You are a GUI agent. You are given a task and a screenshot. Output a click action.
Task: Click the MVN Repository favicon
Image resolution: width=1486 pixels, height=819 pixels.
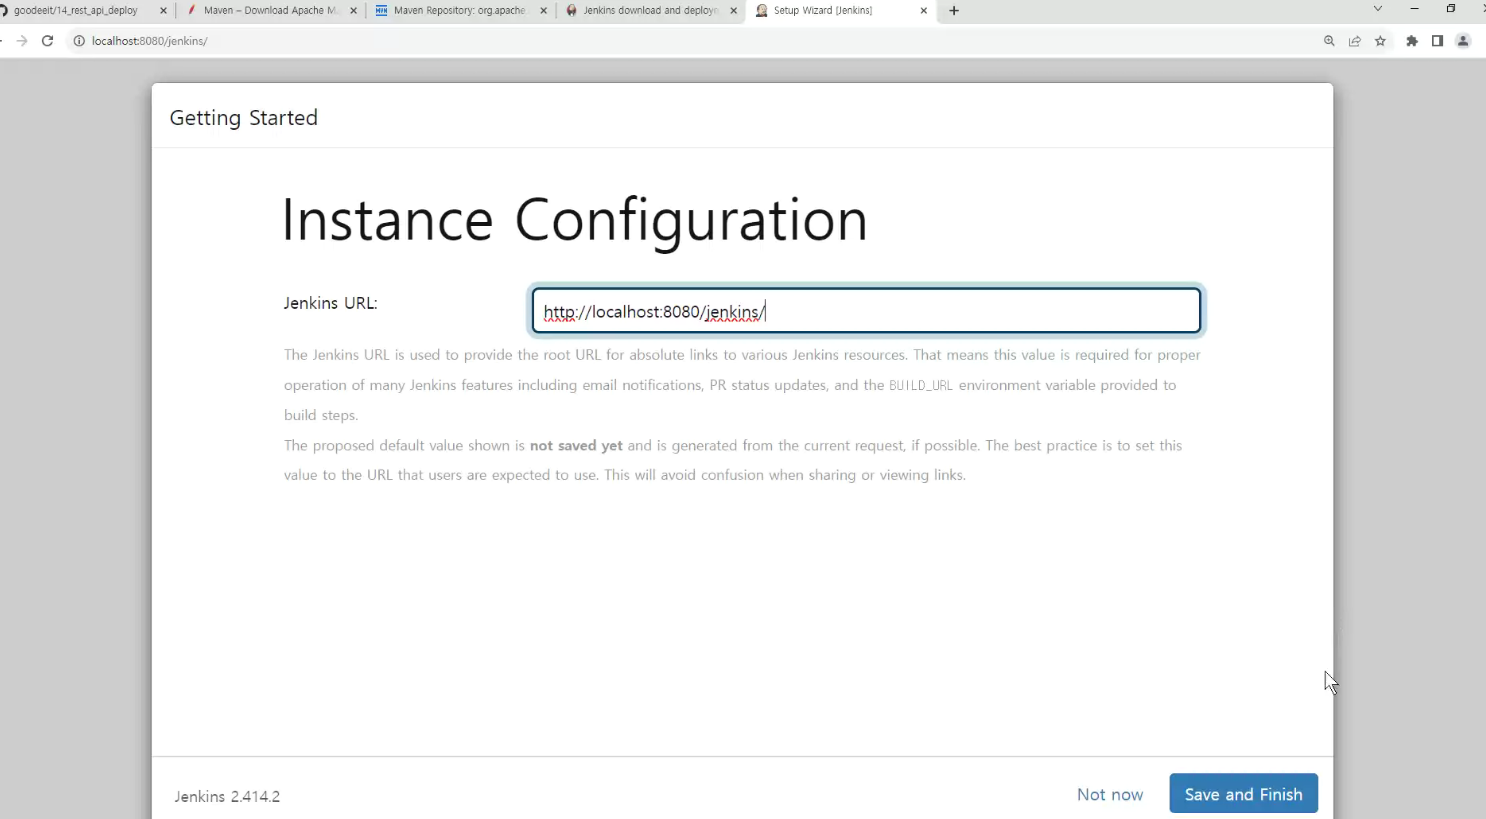(x=381, y=11)
